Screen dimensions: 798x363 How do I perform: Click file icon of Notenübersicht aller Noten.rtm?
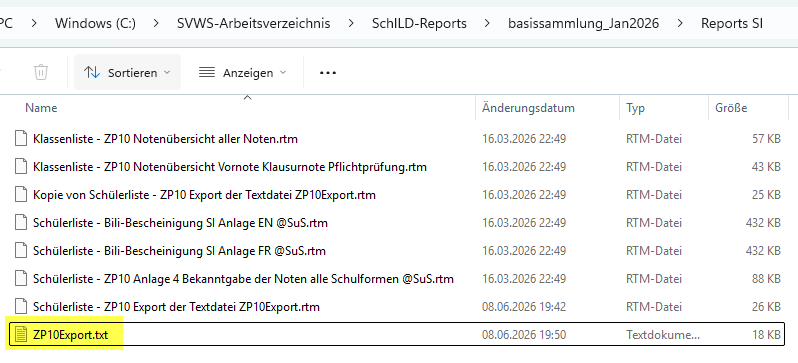pyautogui.click(x=20, y=138)
